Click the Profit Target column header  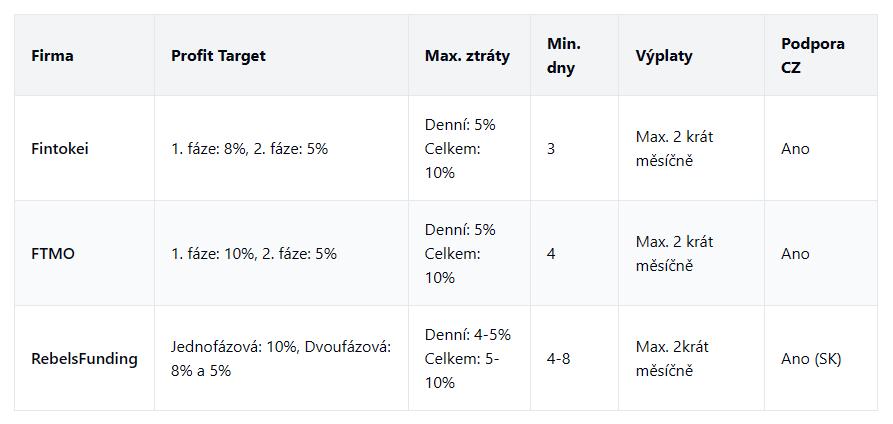(218, 56)
